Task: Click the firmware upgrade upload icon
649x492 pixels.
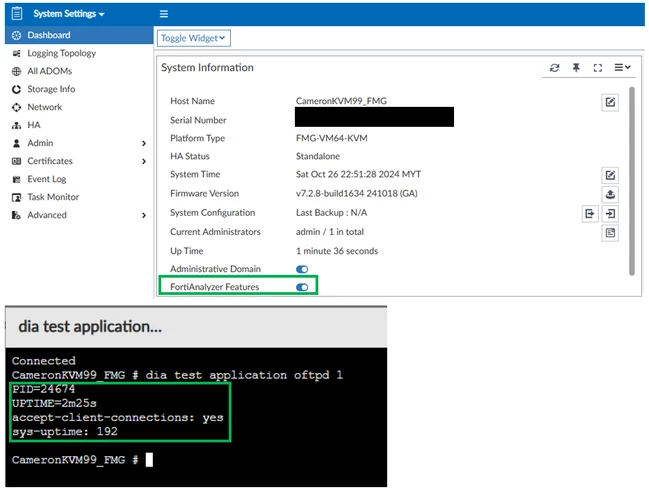Action: click(610, 194)
